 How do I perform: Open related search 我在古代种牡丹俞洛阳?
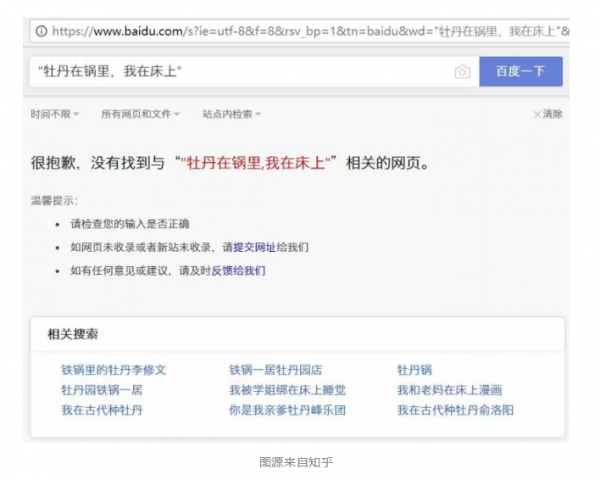[x=455, y=410]
